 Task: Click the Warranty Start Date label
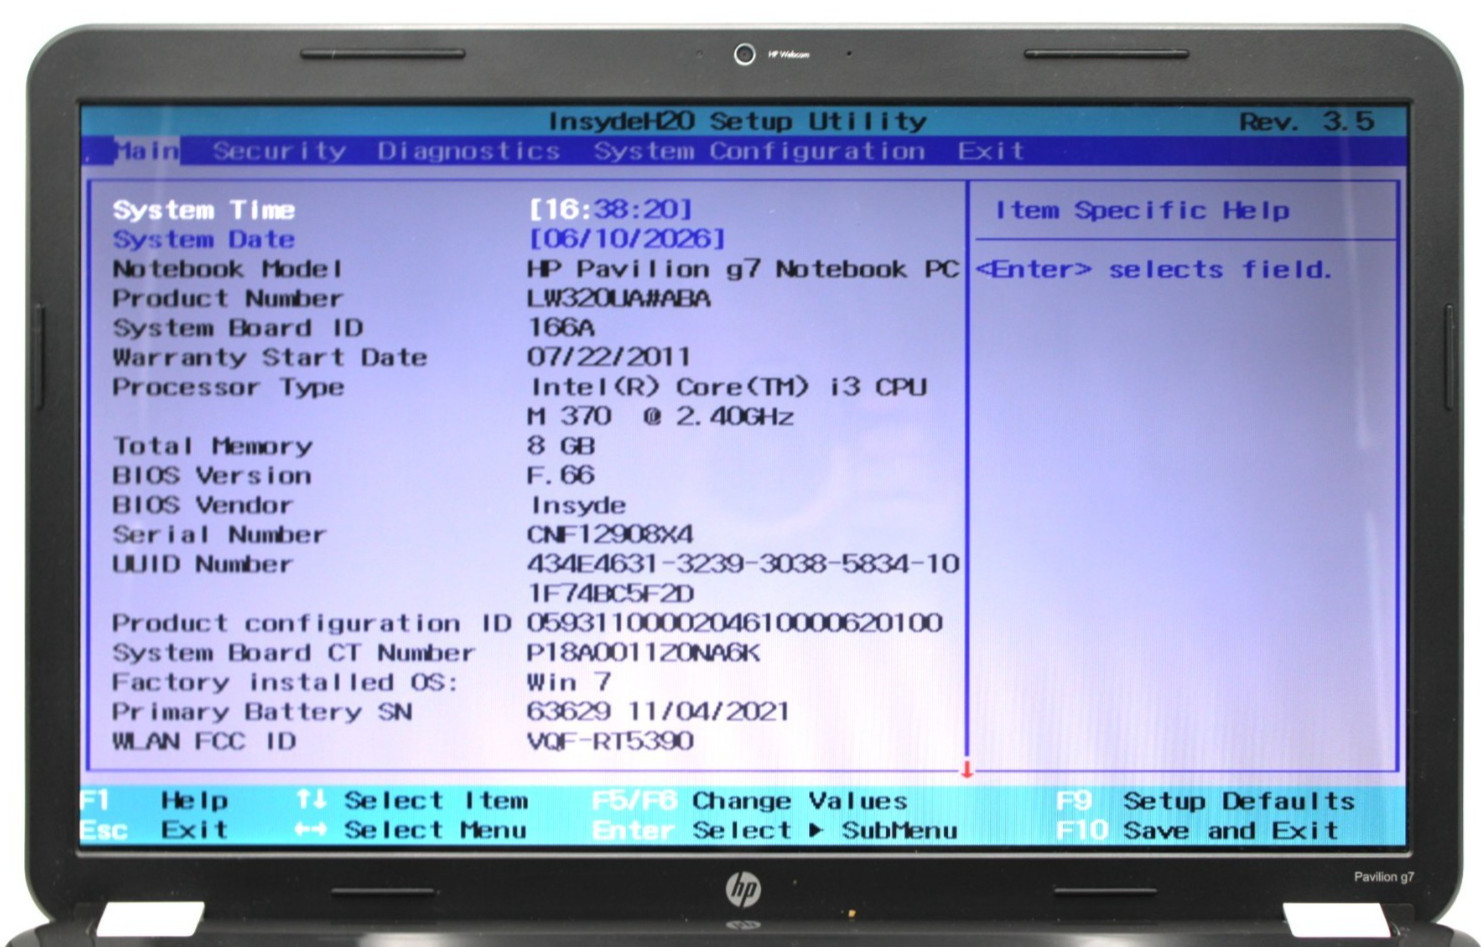point(270,357)
